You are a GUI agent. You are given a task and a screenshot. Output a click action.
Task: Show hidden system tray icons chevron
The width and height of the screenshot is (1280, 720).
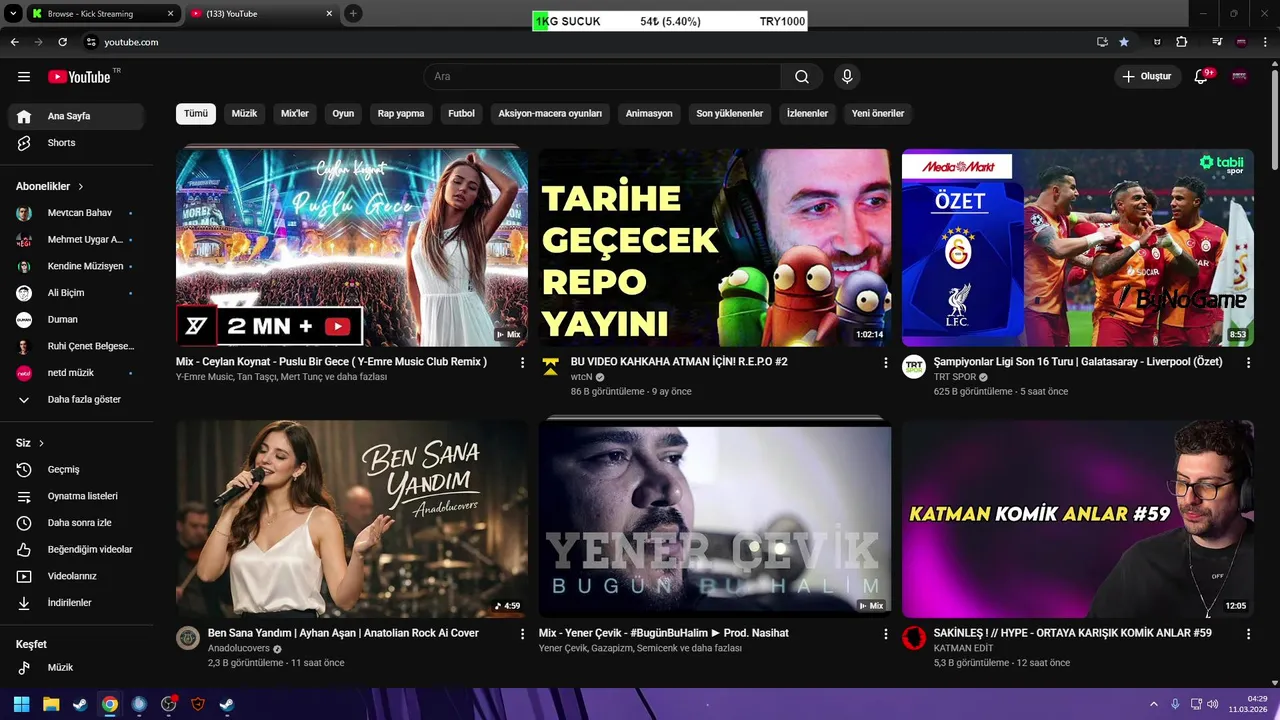(1153, 704)
